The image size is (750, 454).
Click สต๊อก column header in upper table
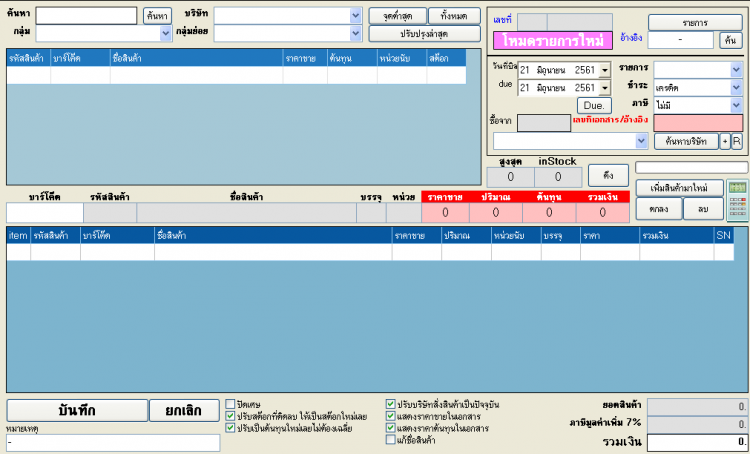click(x=446, y=58)
